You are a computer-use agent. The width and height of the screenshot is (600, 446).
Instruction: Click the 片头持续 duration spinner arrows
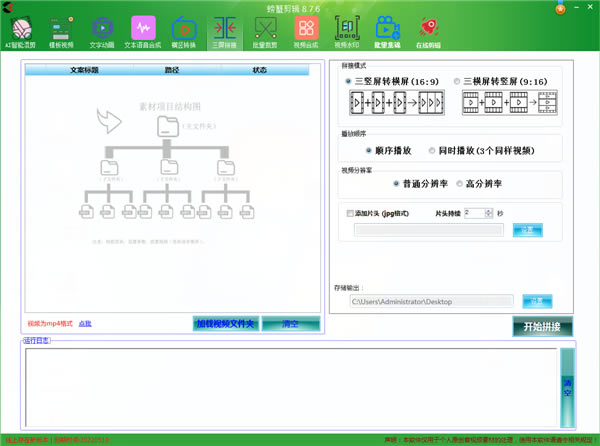pos(489,213)
